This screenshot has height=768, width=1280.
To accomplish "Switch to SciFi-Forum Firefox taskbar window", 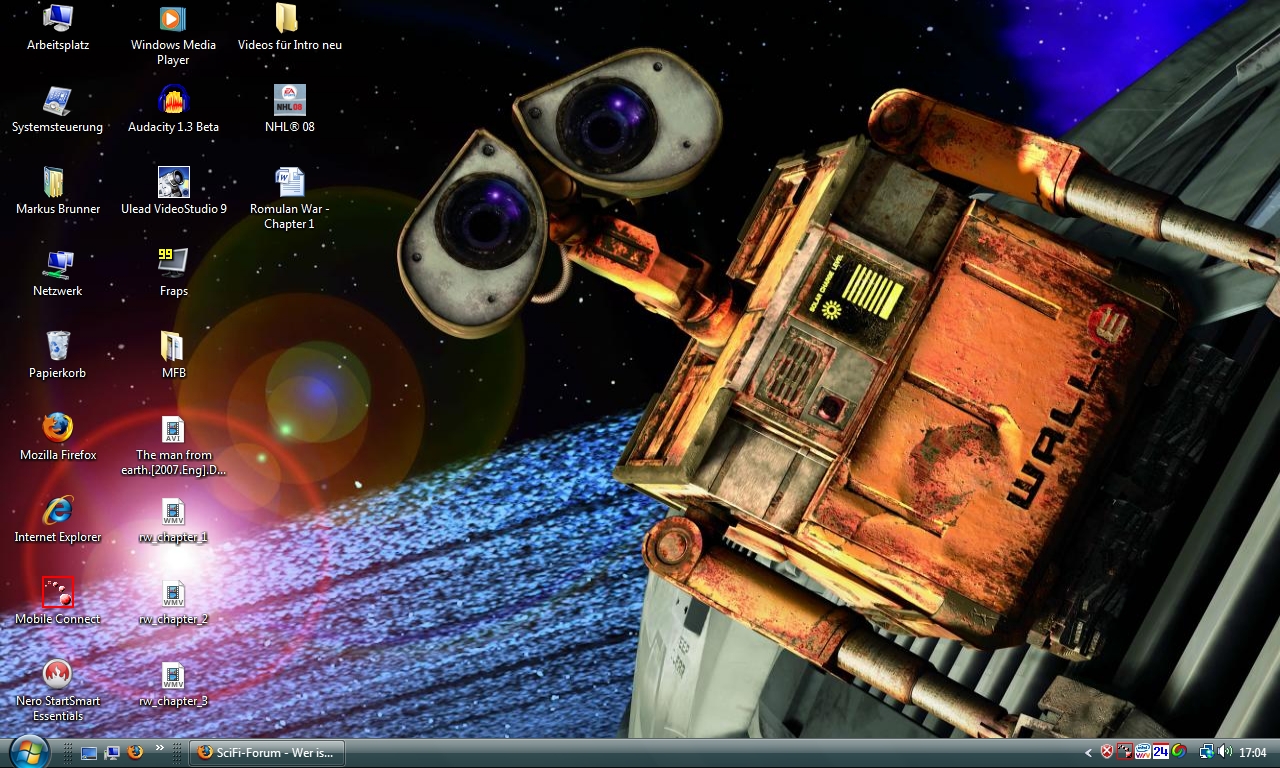I will 267,752.
